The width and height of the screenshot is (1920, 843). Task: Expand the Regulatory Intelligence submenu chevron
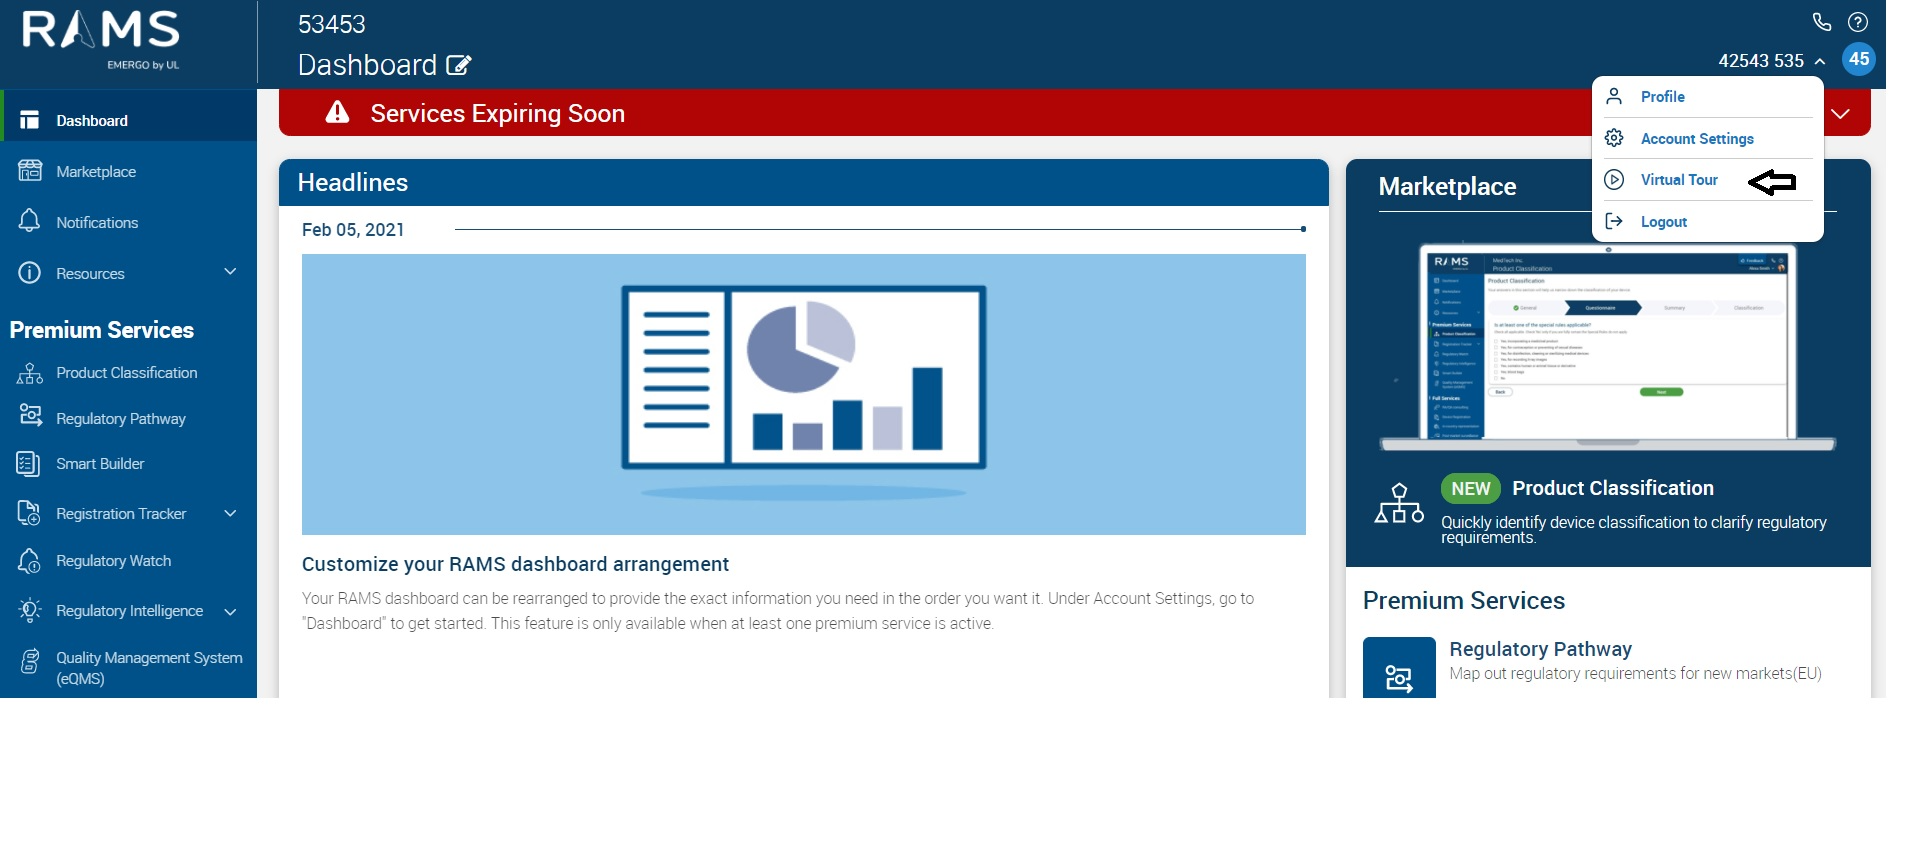coord(230,611)
